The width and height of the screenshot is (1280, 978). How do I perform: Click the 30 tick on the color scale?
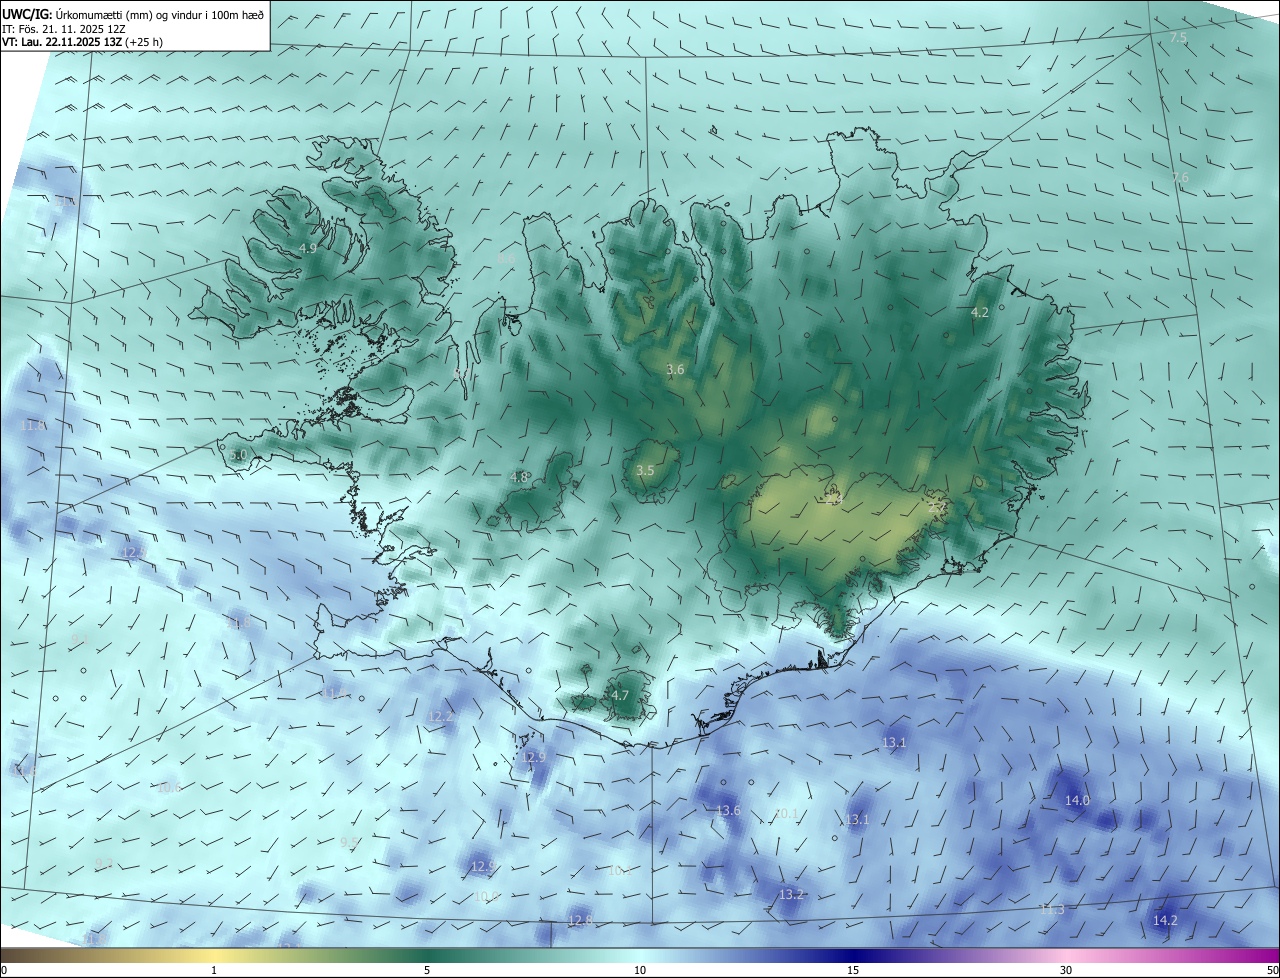pyautogui.click(x=1066, y=970)
